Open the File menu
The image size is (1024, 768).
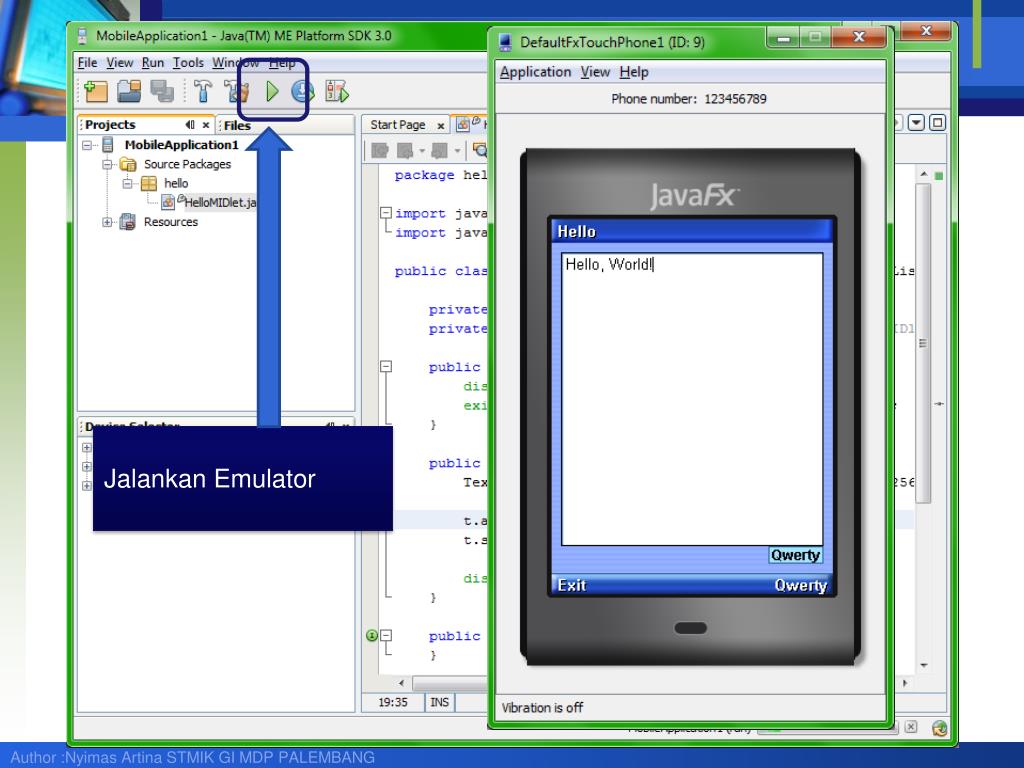87,63
